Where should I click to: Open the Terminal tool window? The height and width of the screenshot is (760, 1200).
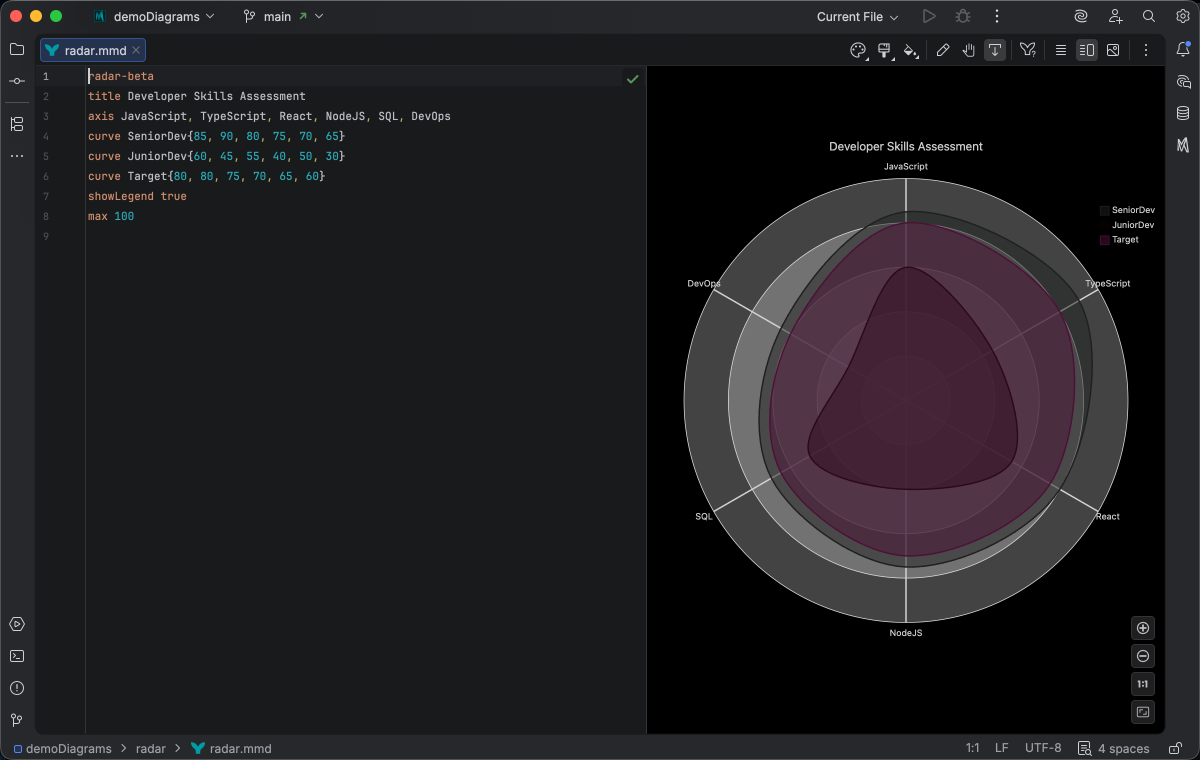pos(17,656)
